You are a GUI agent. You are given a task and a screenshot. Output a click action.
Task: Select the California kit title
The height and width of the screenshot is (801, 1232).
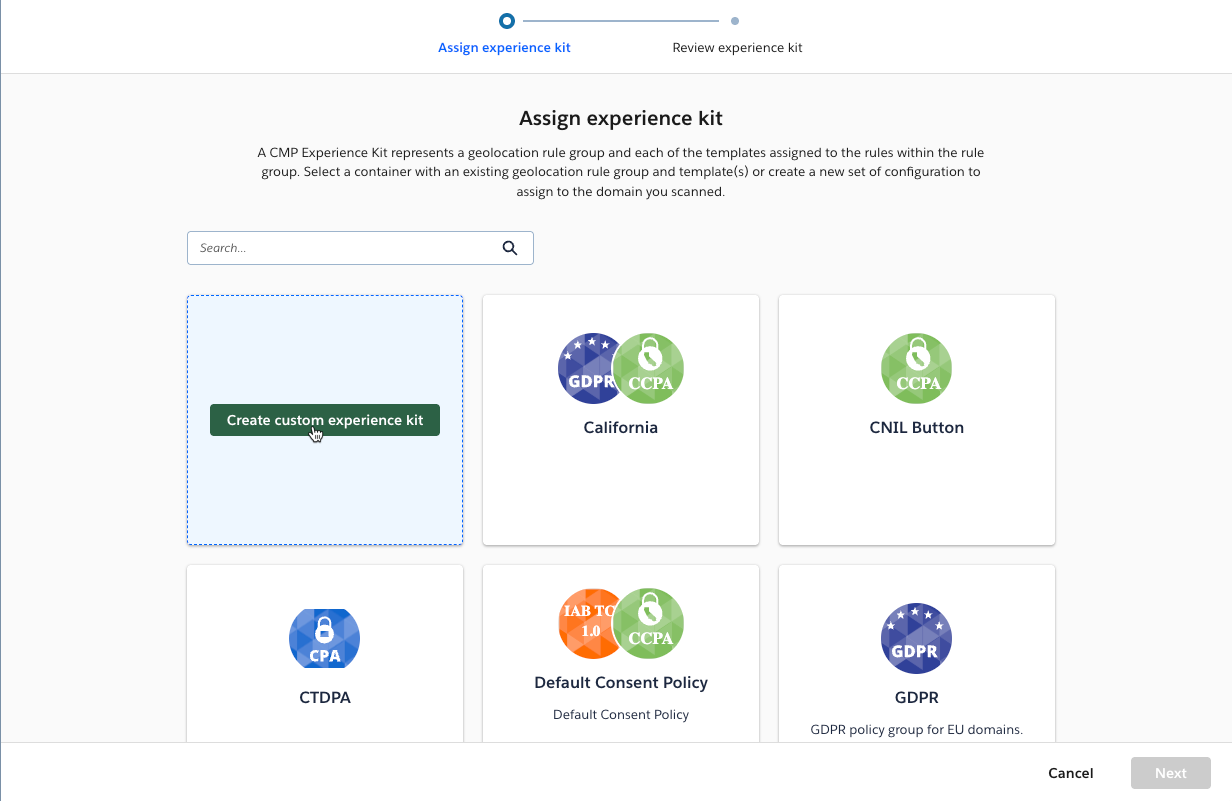click(x=621, y=427)
